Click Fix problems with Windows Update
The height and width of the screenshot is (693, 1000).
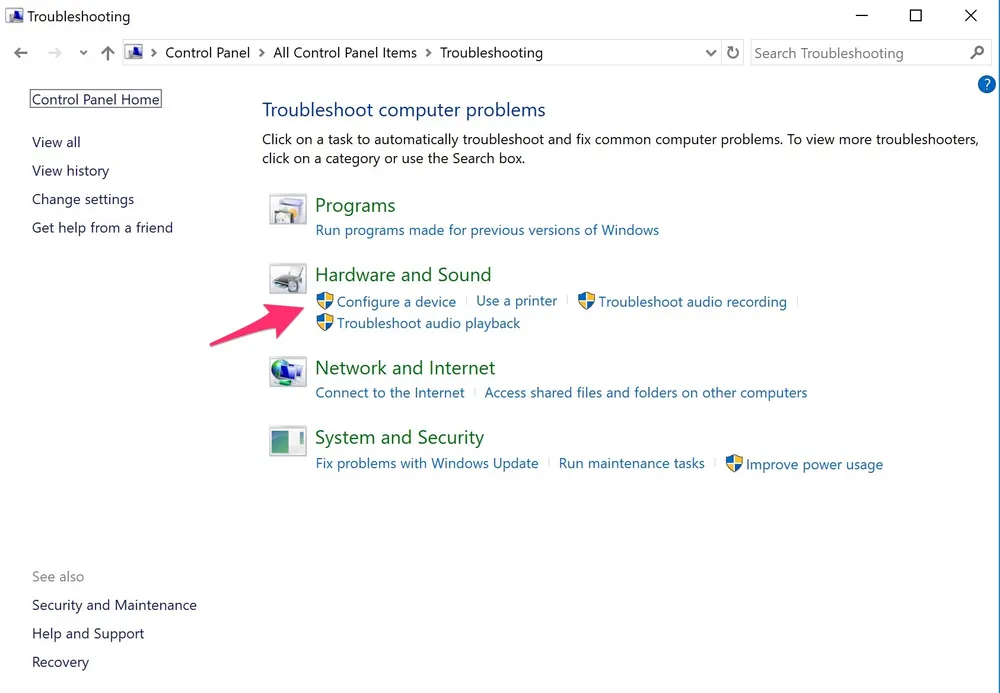click(x=427, y=464)
